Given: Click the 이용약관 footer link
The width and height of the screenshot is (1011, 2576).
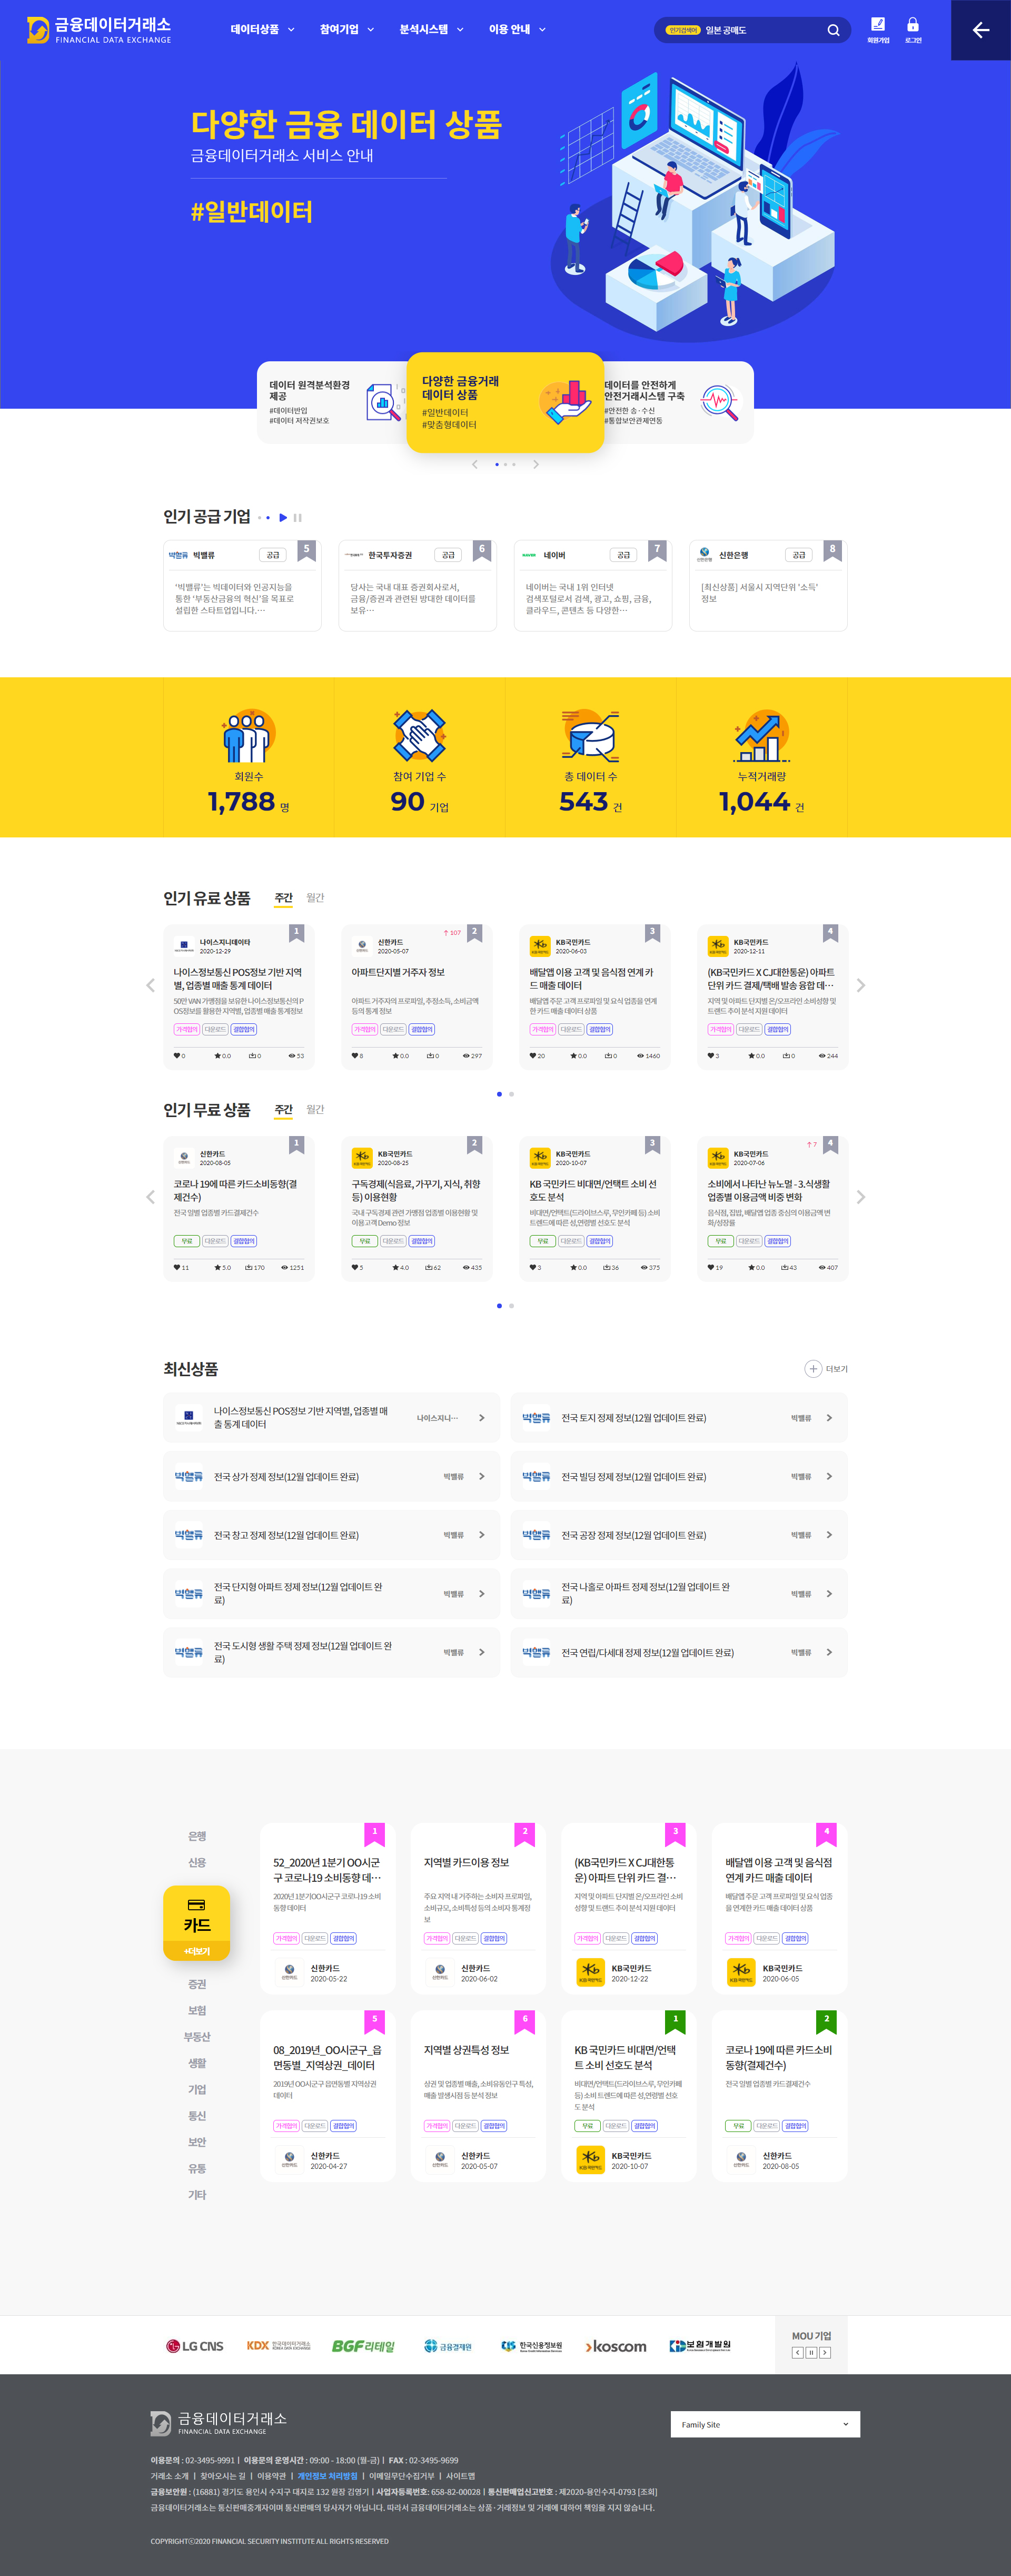Looking at the screenshot, I should pos(273,2476).
